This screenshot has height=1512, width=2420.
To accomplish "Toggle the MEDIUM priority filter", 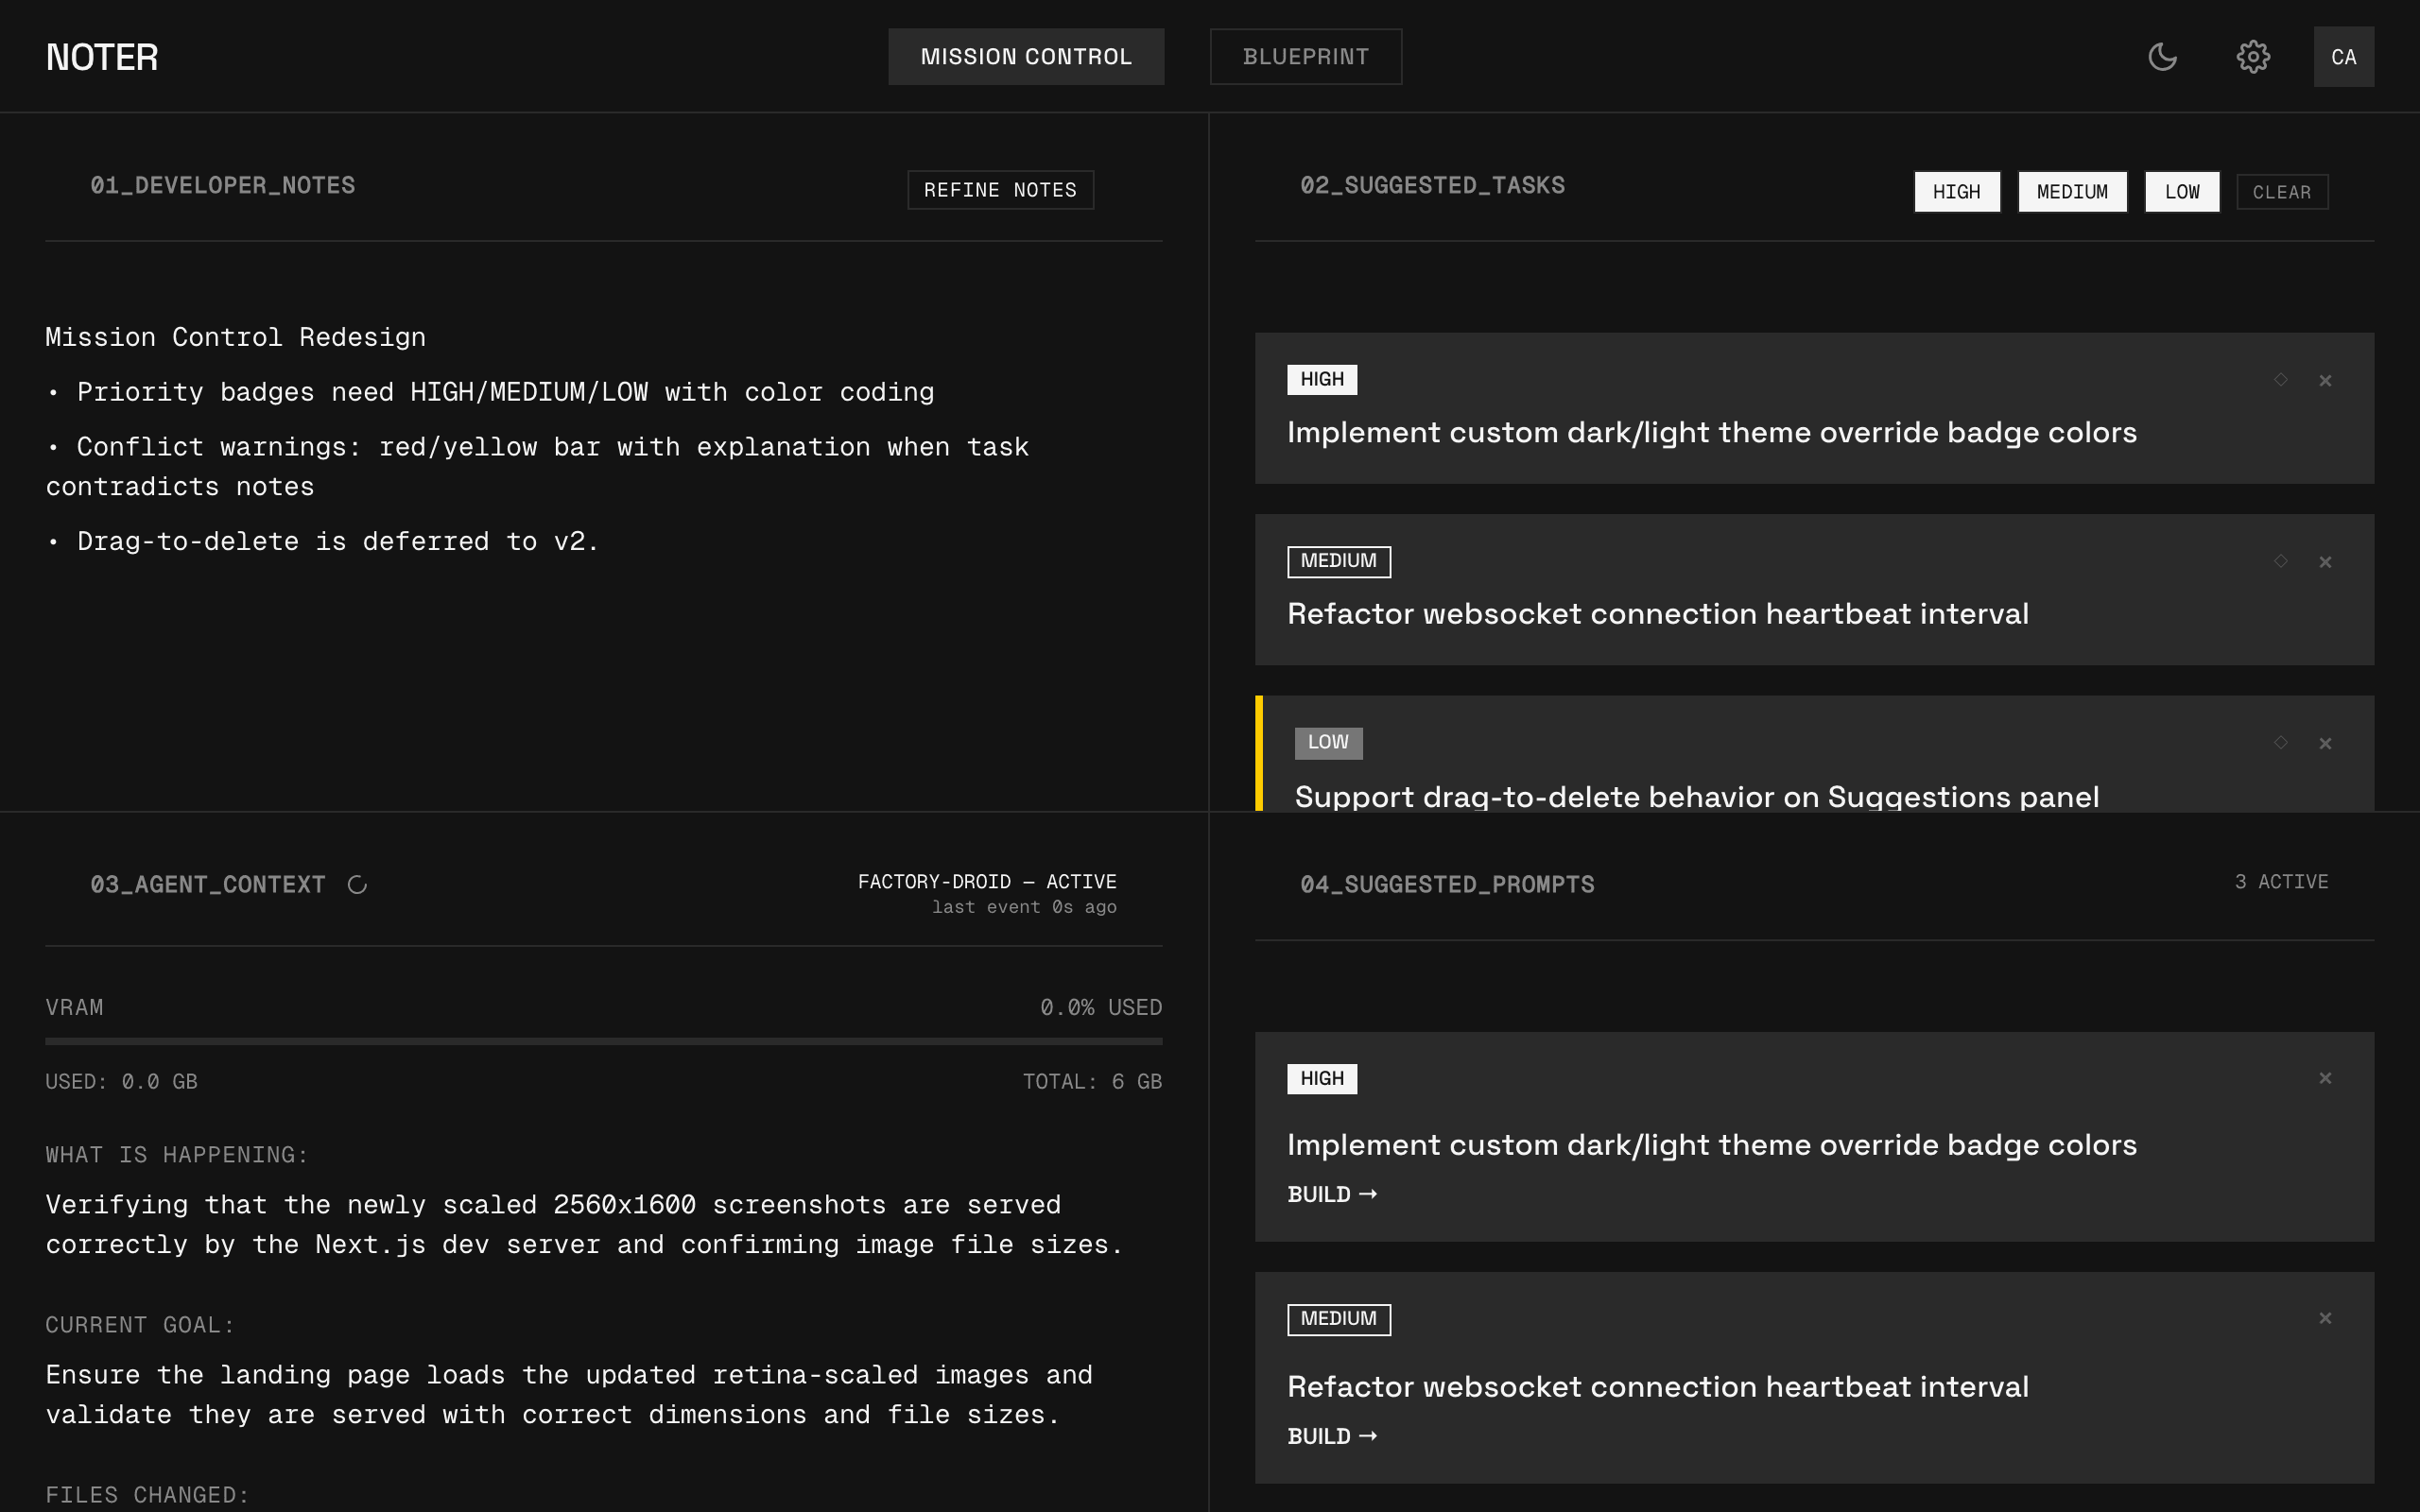I will (x=2072, y=192).
